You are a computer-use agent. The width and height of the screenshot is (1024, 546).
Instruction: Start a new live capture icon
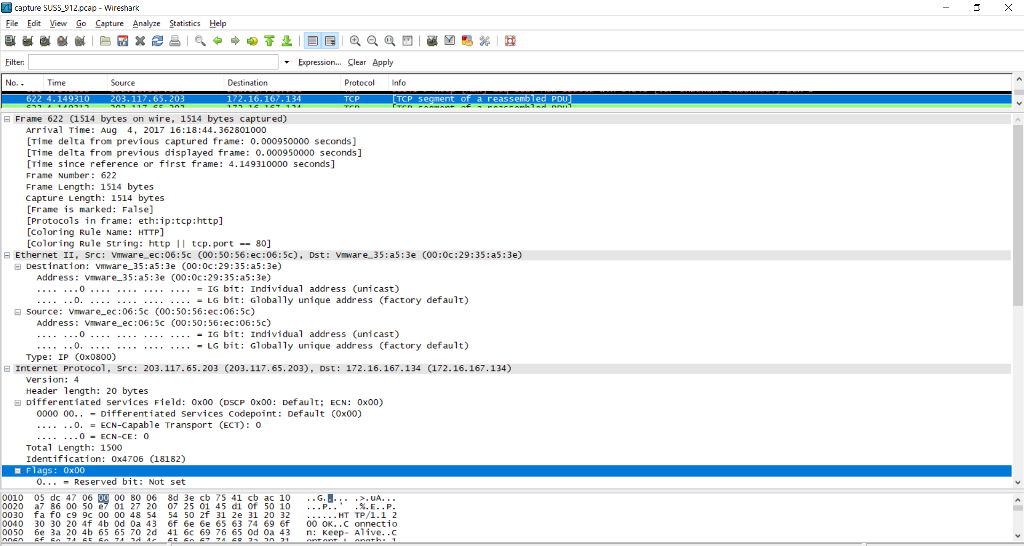(45, 40)
